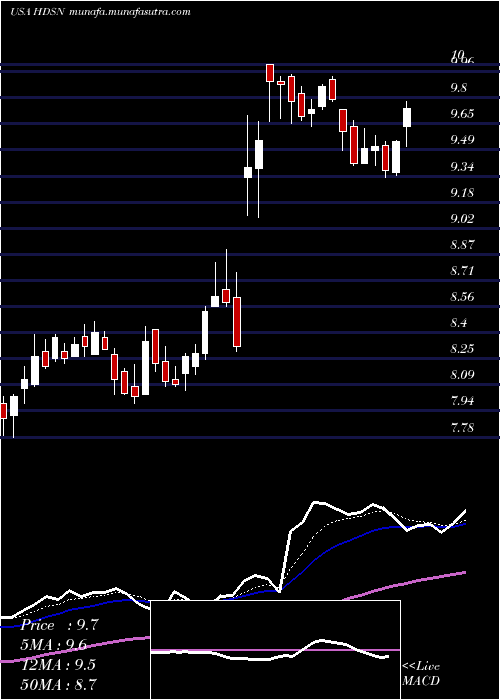
Task: Click the 8.56 price axis label
Action: (462, 297)
